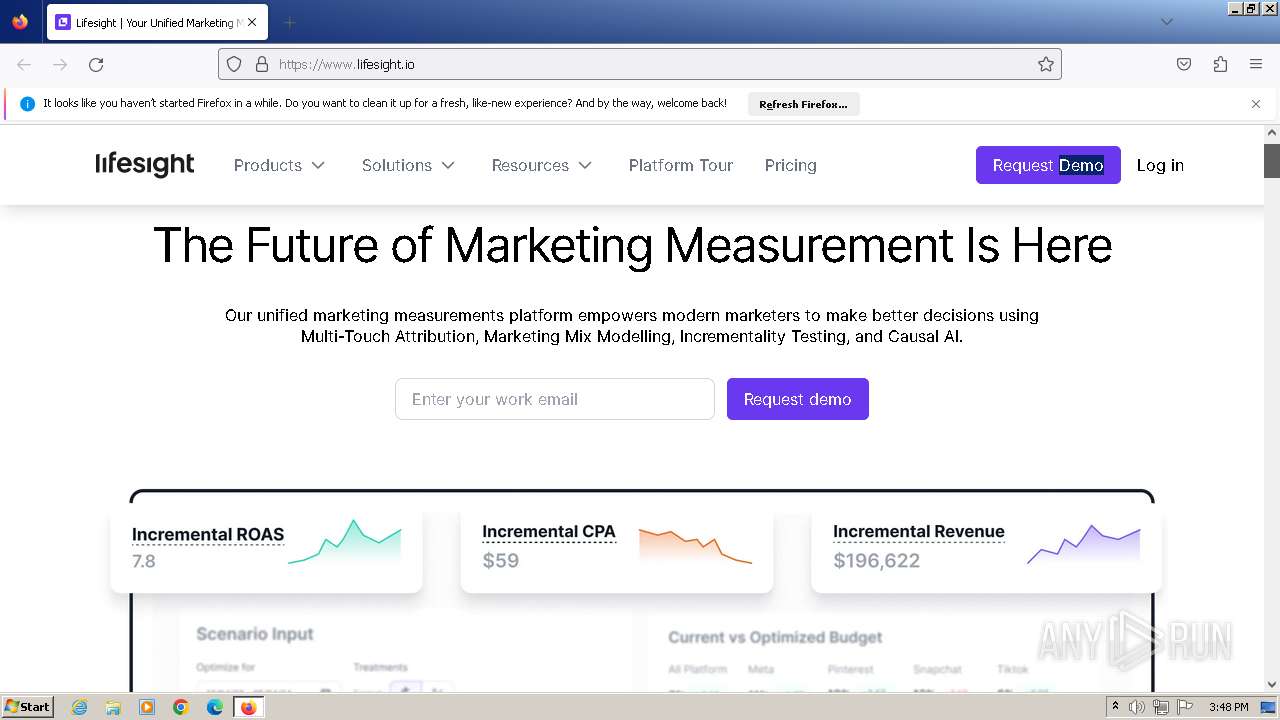Click the Incremental Revenue value $196,622
Viewport: 1280px width, 720px height.
click(876, 561)
